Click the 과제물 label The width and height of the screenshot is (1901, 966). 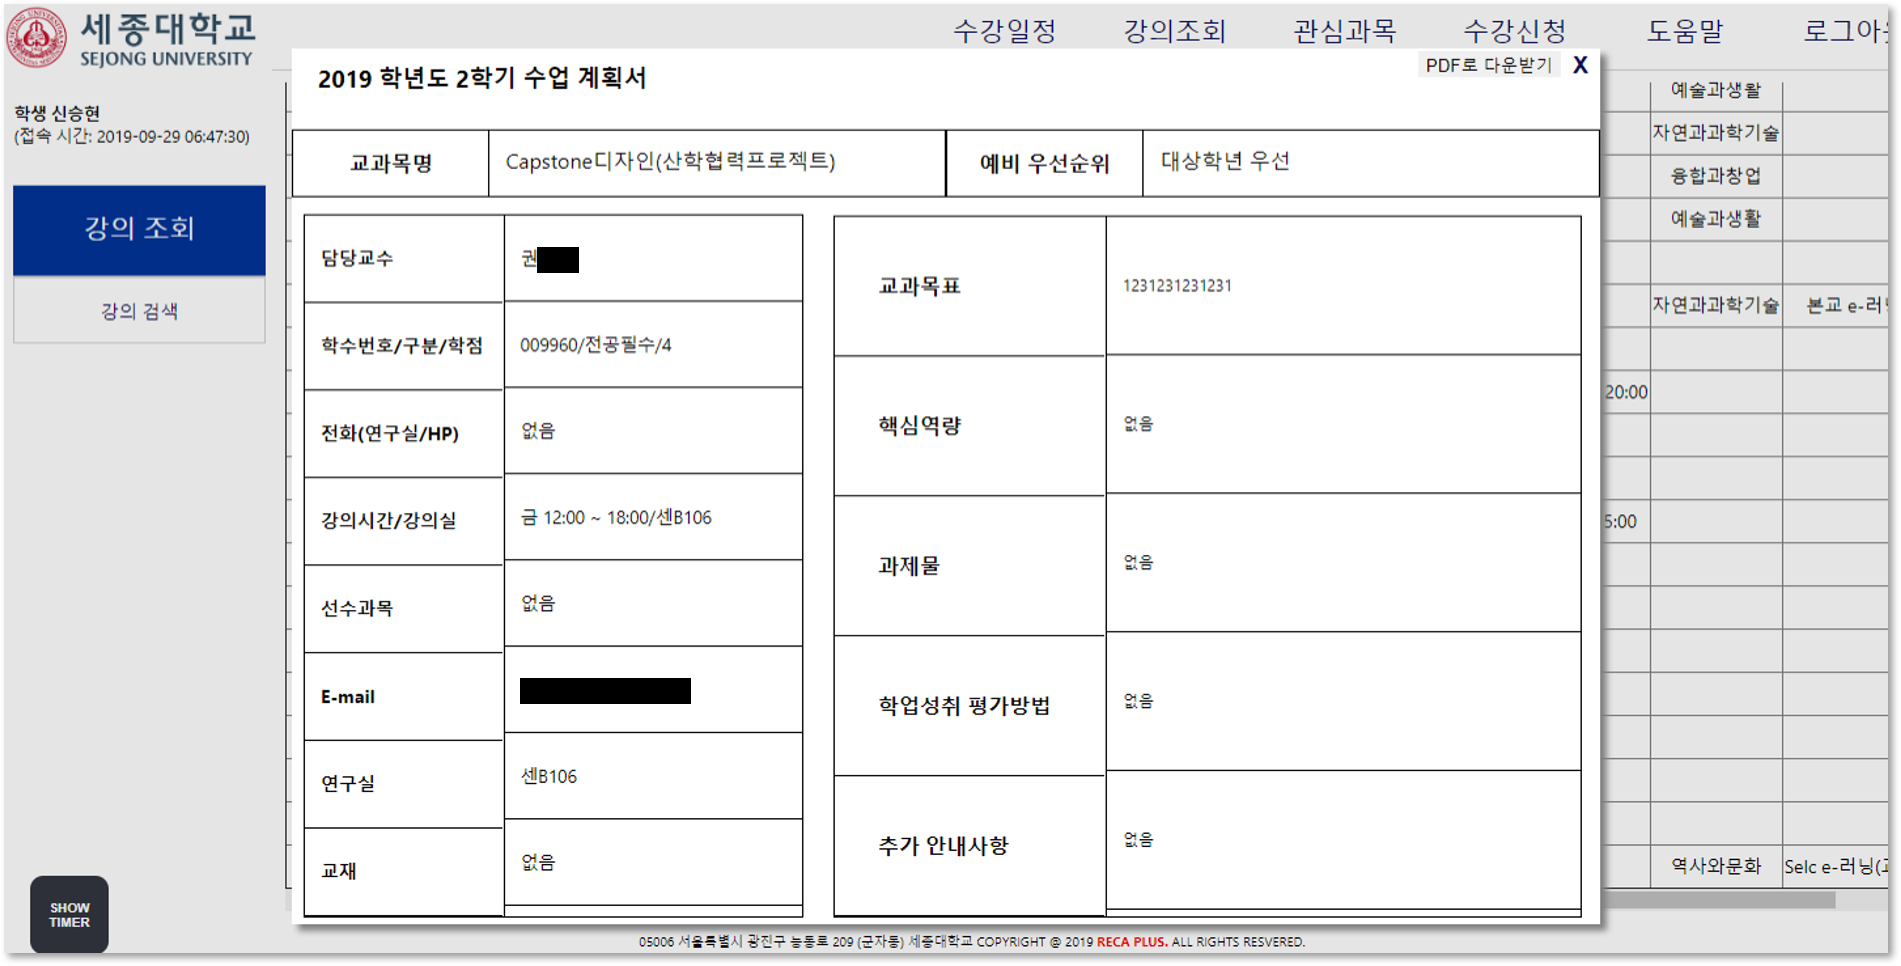pos(909,566)
